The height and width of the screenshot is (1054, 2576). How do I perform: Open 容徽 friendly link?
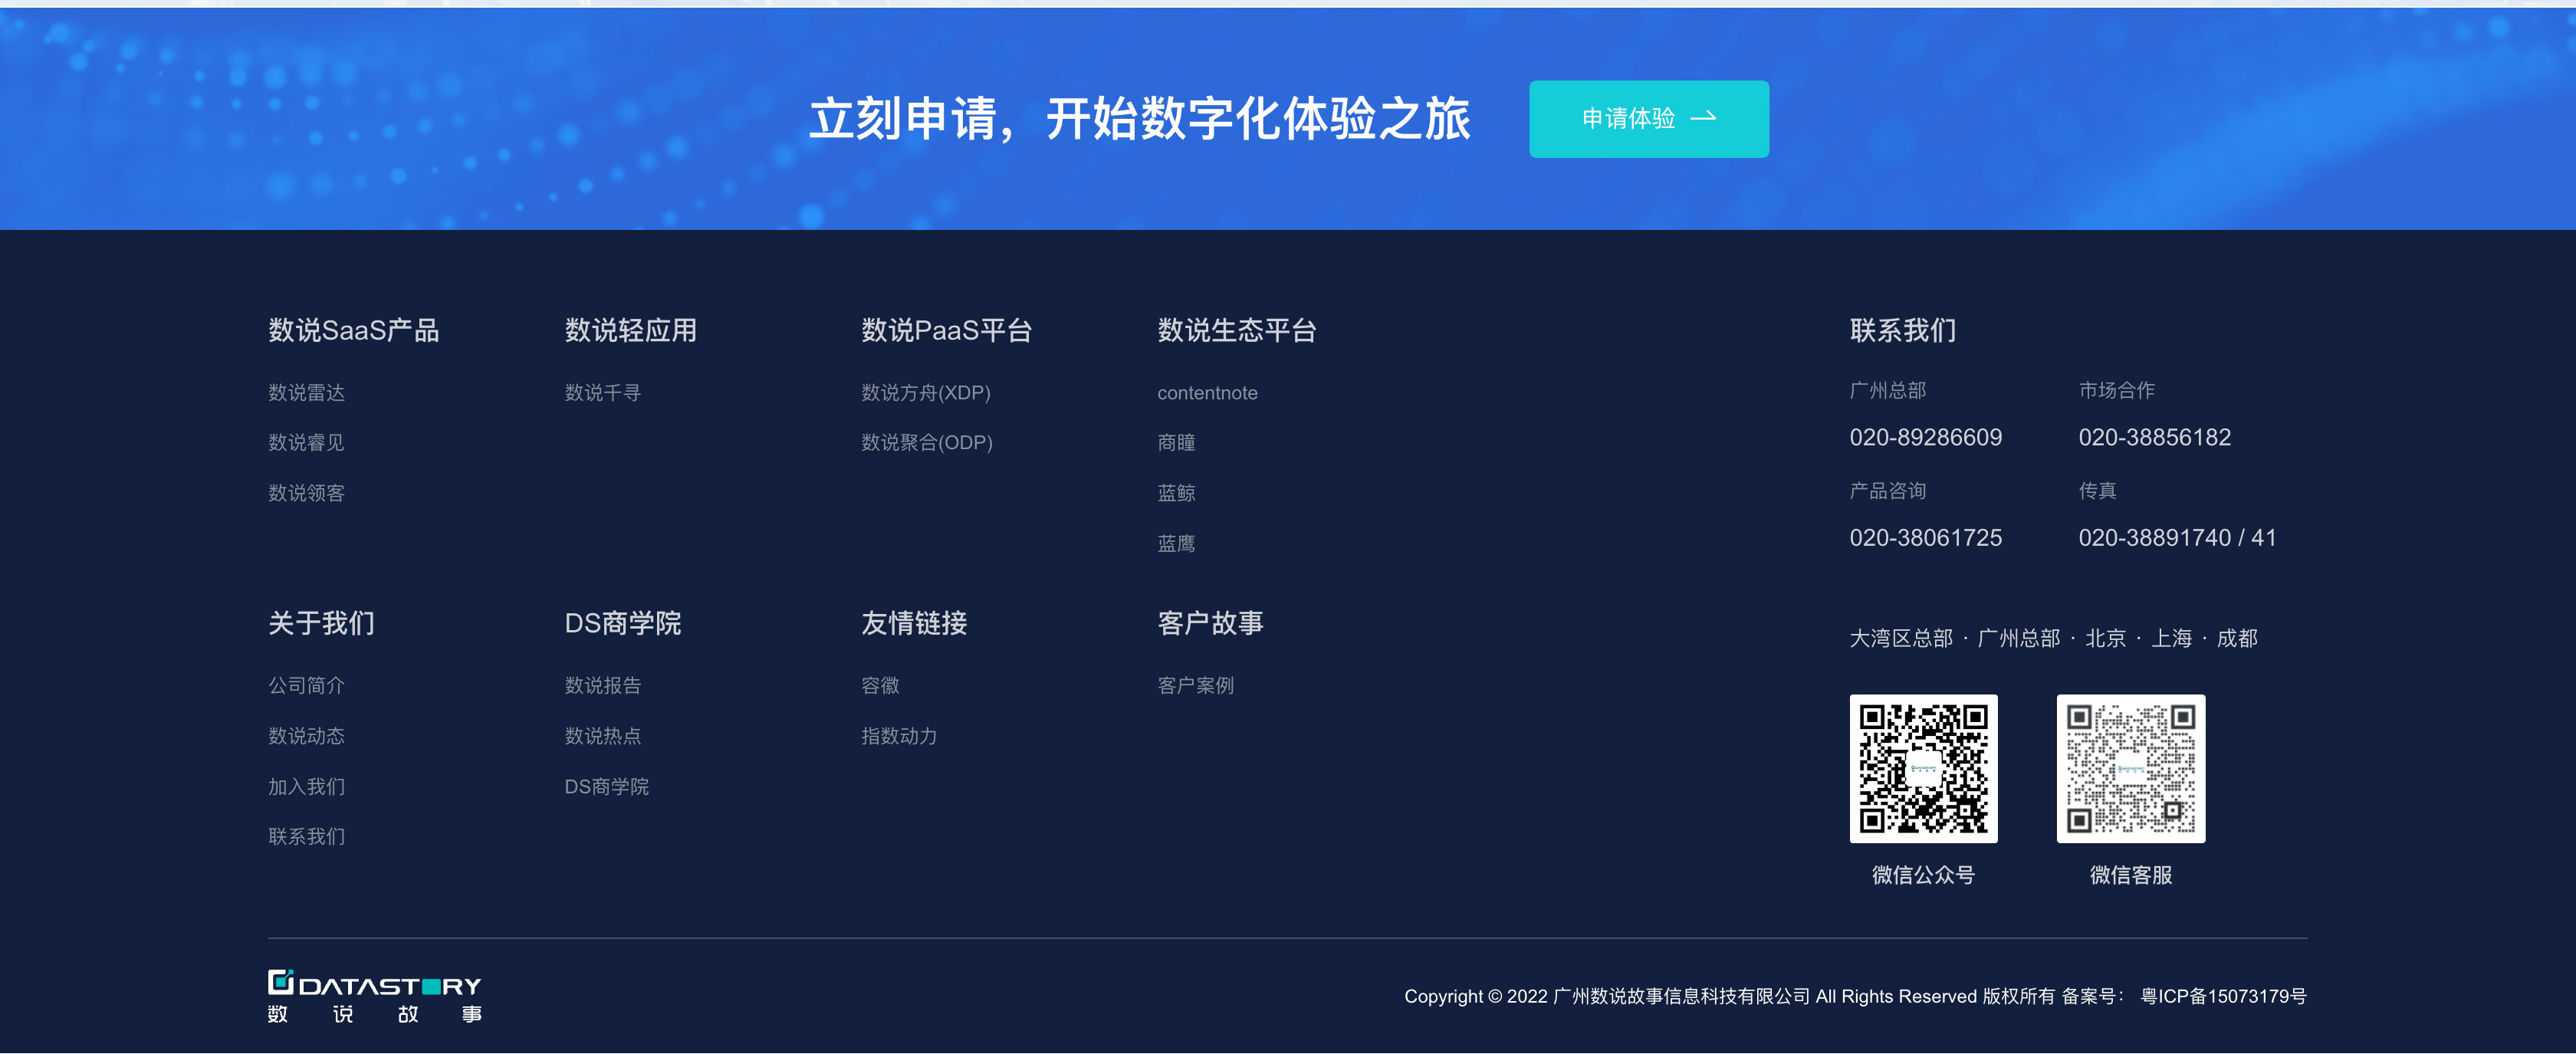(879, 686)
